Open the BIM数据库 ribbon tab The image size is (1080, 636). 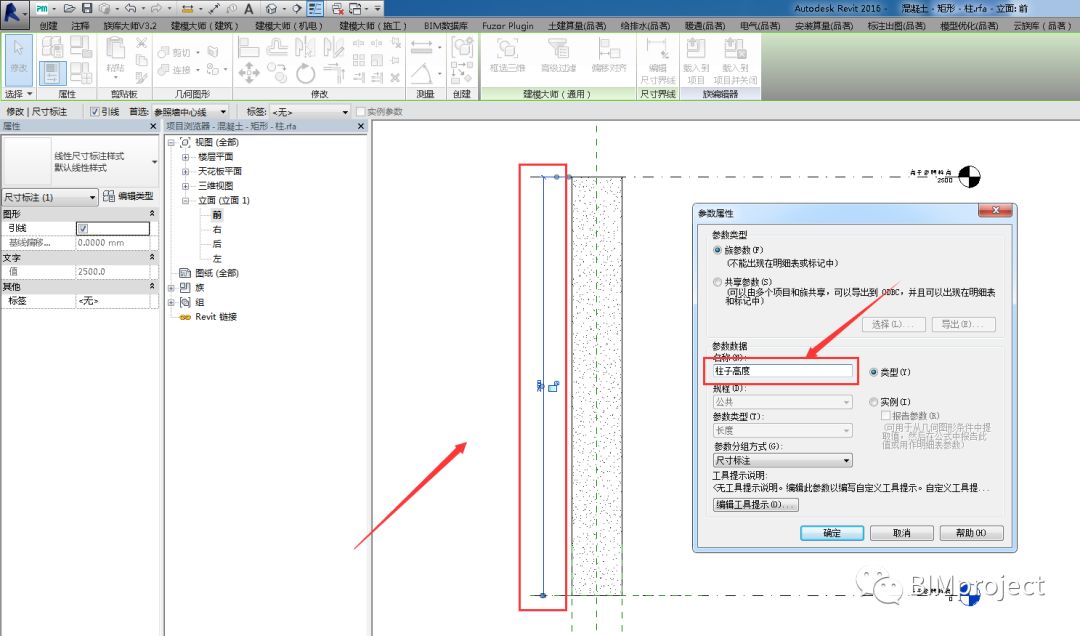[x=446, y=25]
